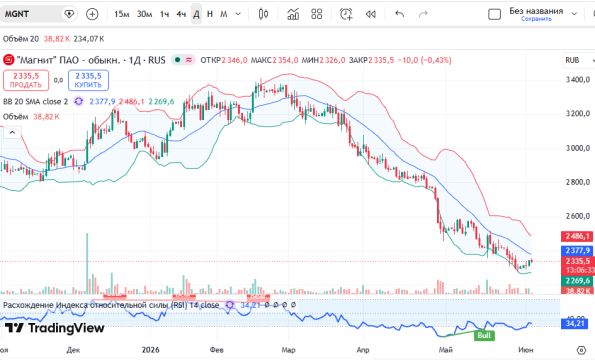
Task: Click the purple refresh icon beside BB indicator
Action: [79, 101]
